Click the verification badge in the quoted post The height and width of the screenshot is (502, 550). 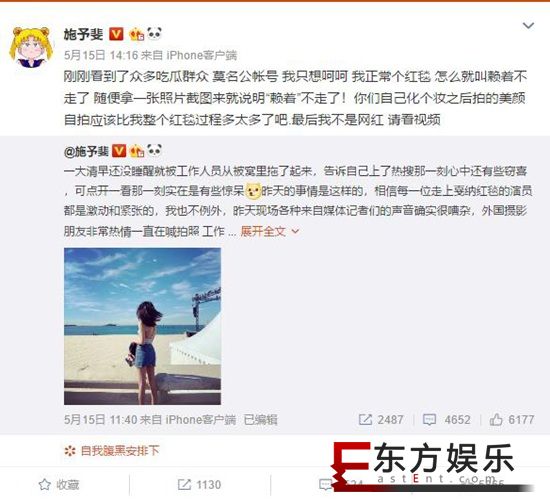pos(119,151)
